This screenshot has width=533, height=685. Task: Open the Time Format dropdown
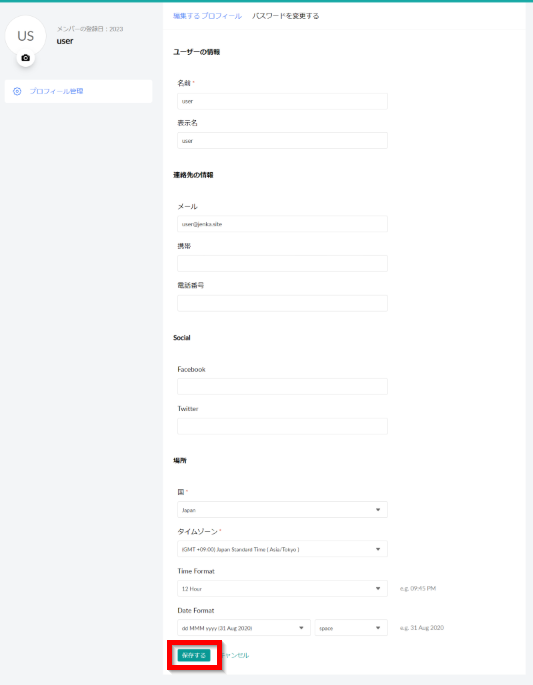click(x=282, y=588)
